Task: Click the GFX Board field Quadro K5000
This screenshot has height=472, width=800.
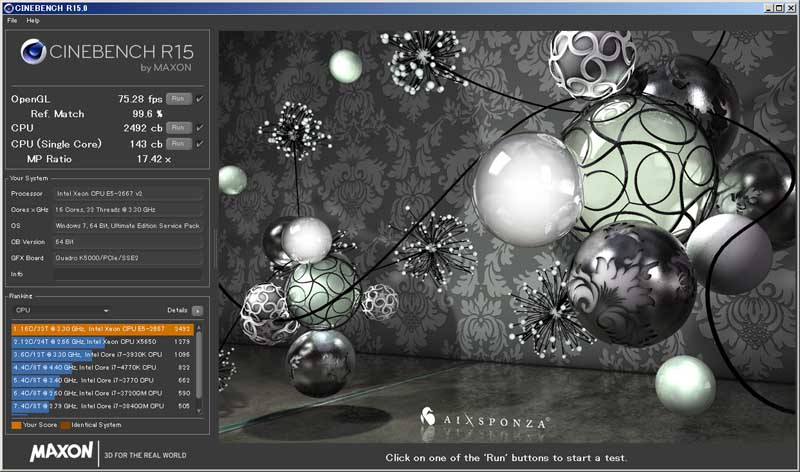Action: 128,258
